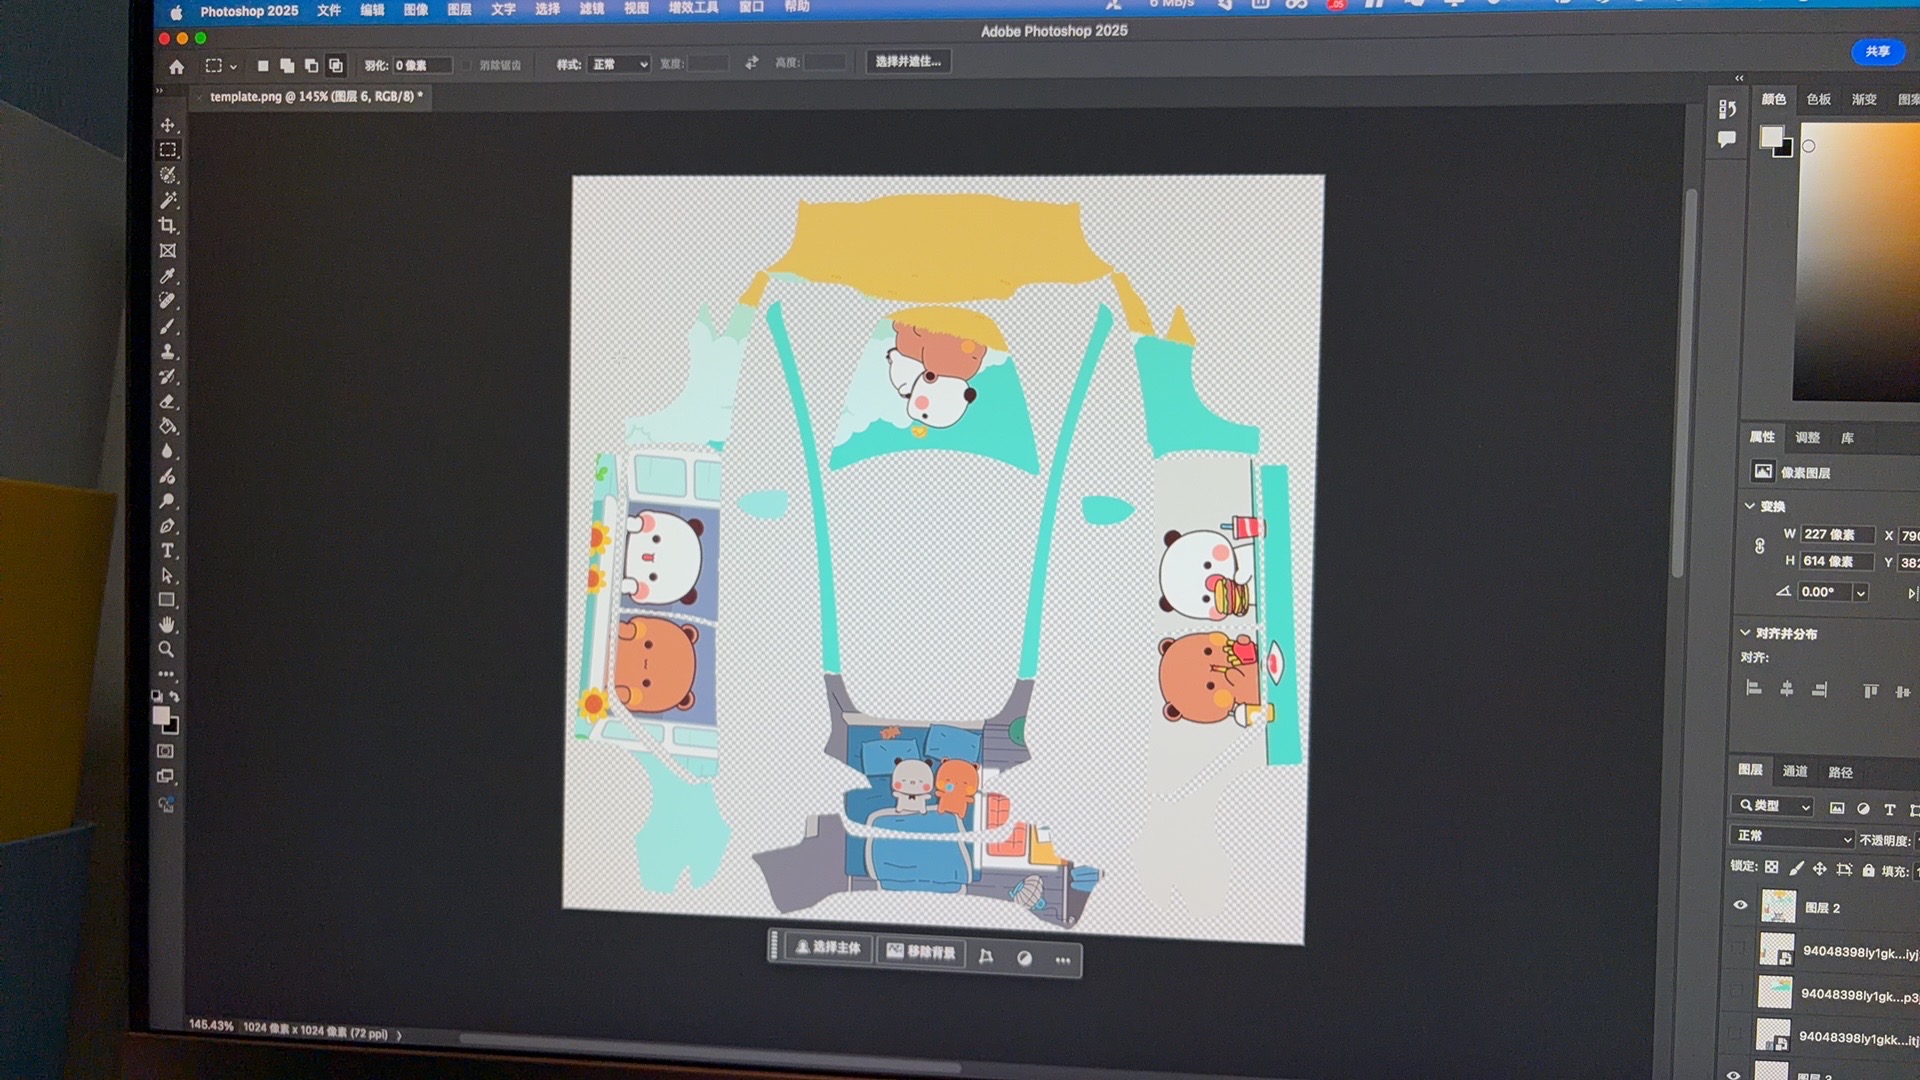Click the lock all icon in layers panel
This screenshot has height=1080, width=1920.
(x=1868, y=870)
